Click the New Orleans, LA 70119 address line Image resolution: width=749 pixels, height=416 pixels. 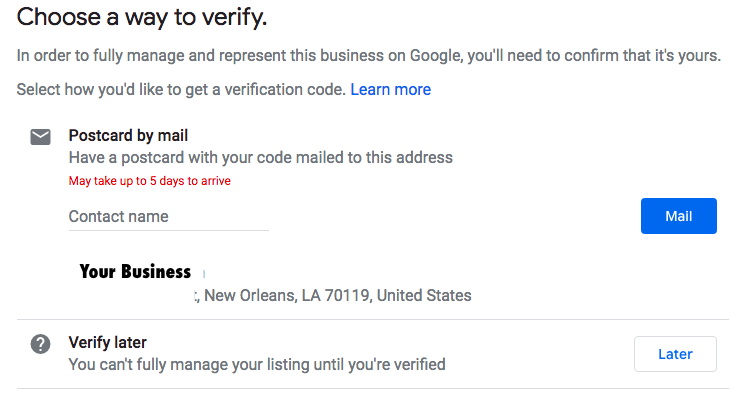pyautogui.click(x=336, y=295)
